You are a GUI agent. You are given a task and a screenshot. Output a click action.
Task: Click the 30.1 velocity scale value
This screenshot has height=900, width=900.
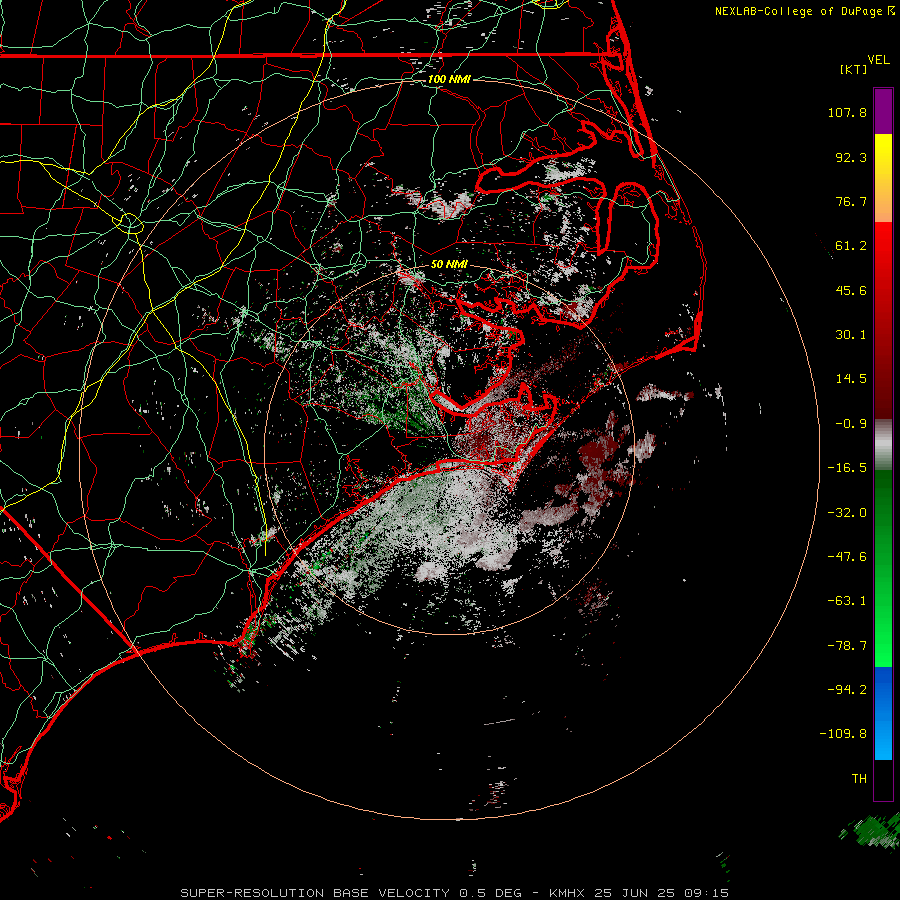pyautogui.click(x=851, y=335)
